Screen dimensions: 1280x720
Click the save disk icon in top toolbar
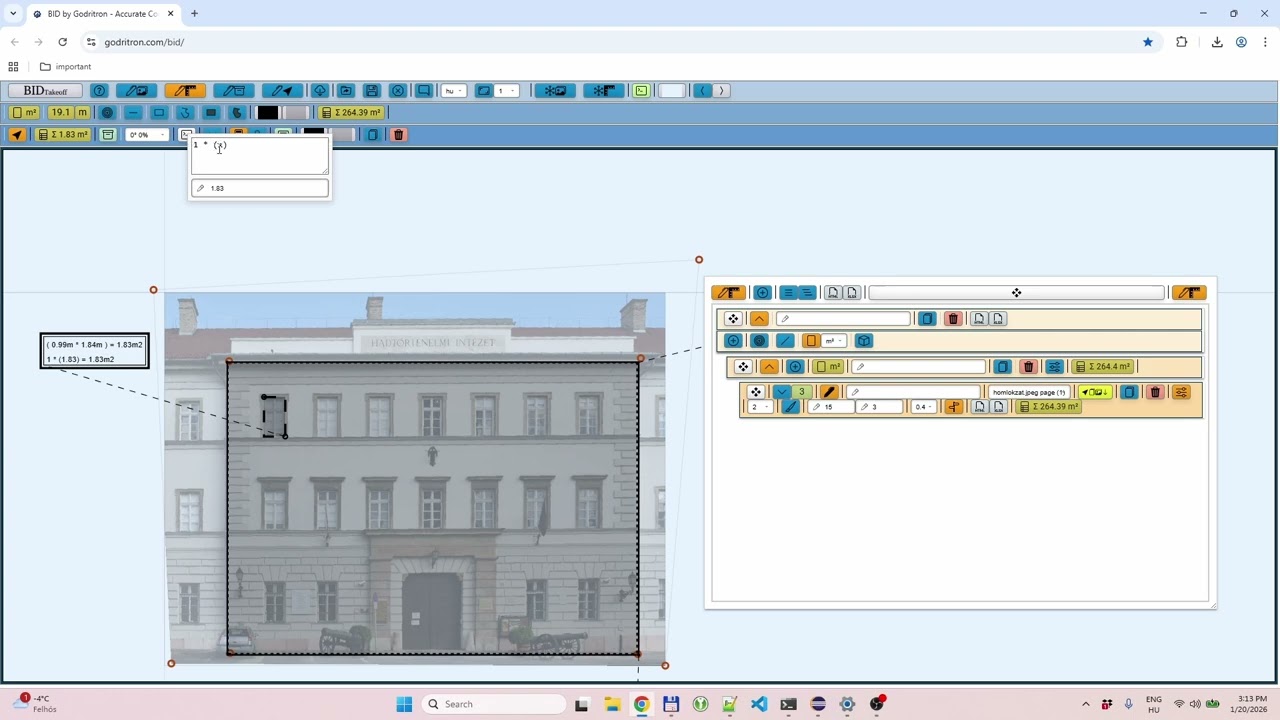point(372,91)
